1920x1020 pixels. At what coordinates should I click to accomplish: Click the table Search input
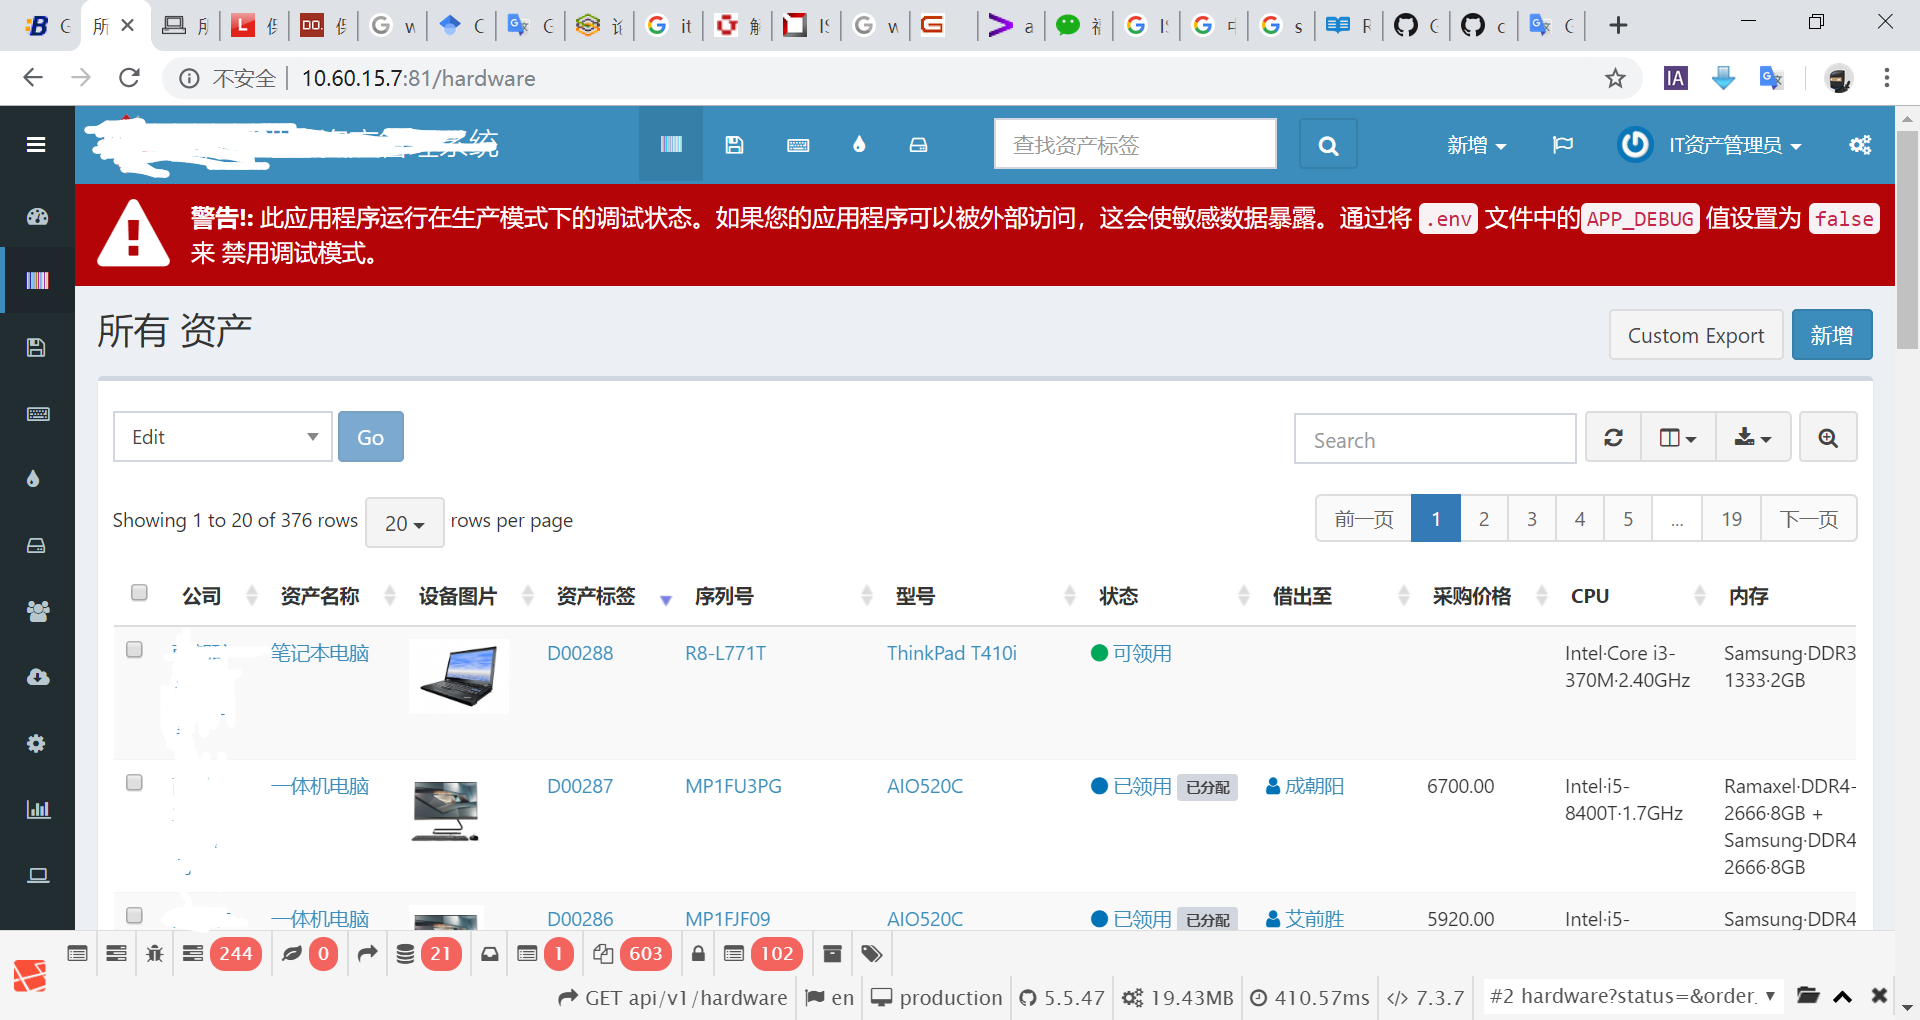pyautogui.click(x=1435, y=439)
